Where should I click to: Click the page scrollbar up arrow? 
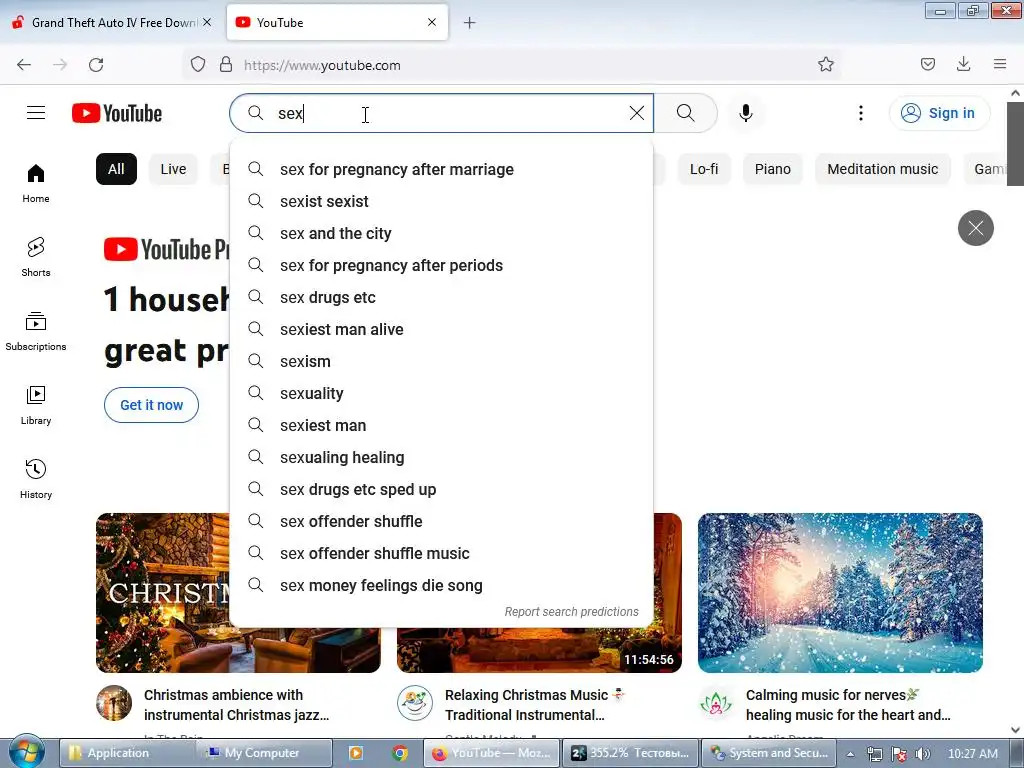click(1015, 93)
